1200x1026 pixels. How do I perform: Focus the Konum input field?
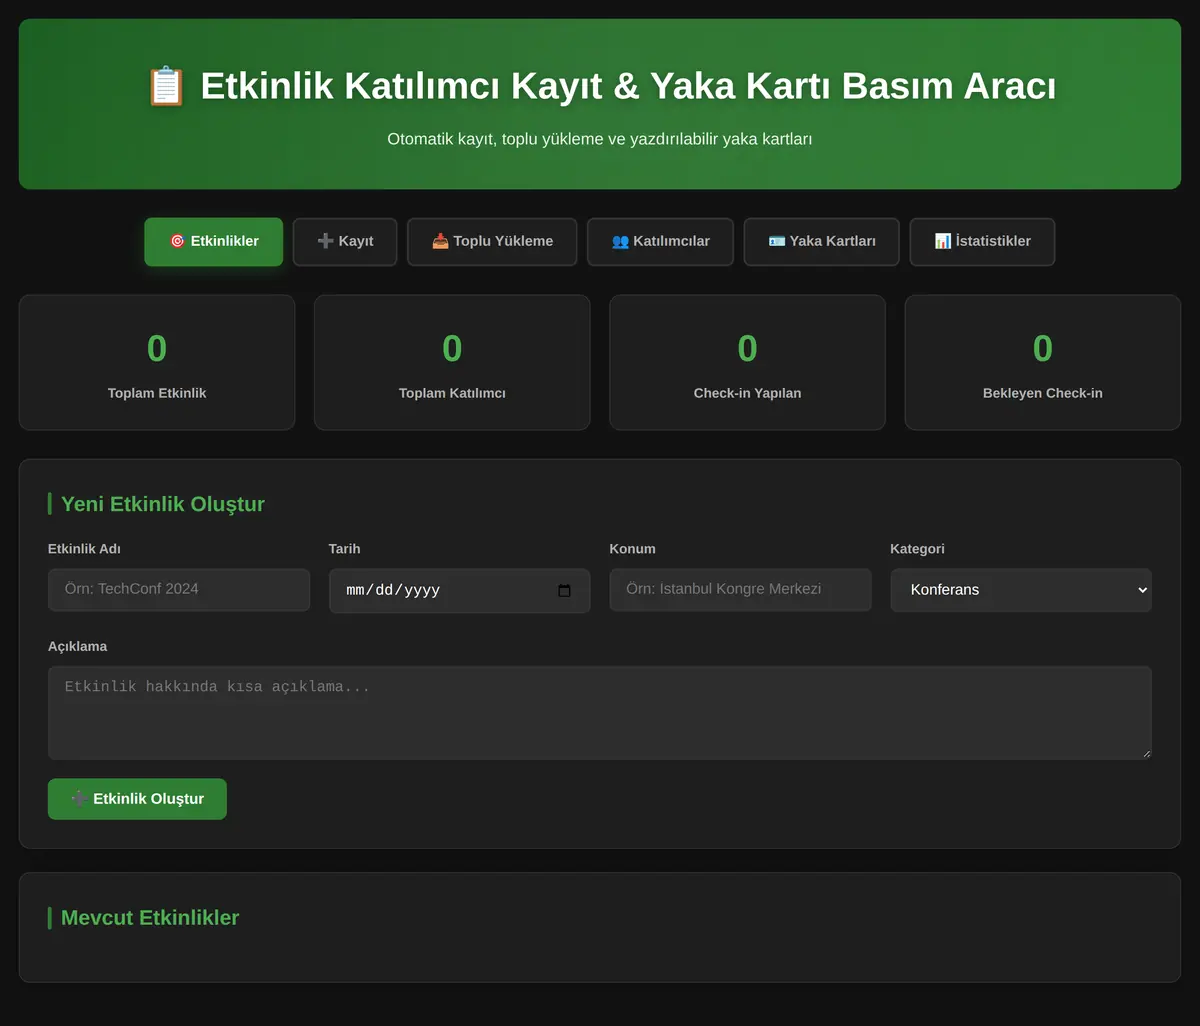740,590
